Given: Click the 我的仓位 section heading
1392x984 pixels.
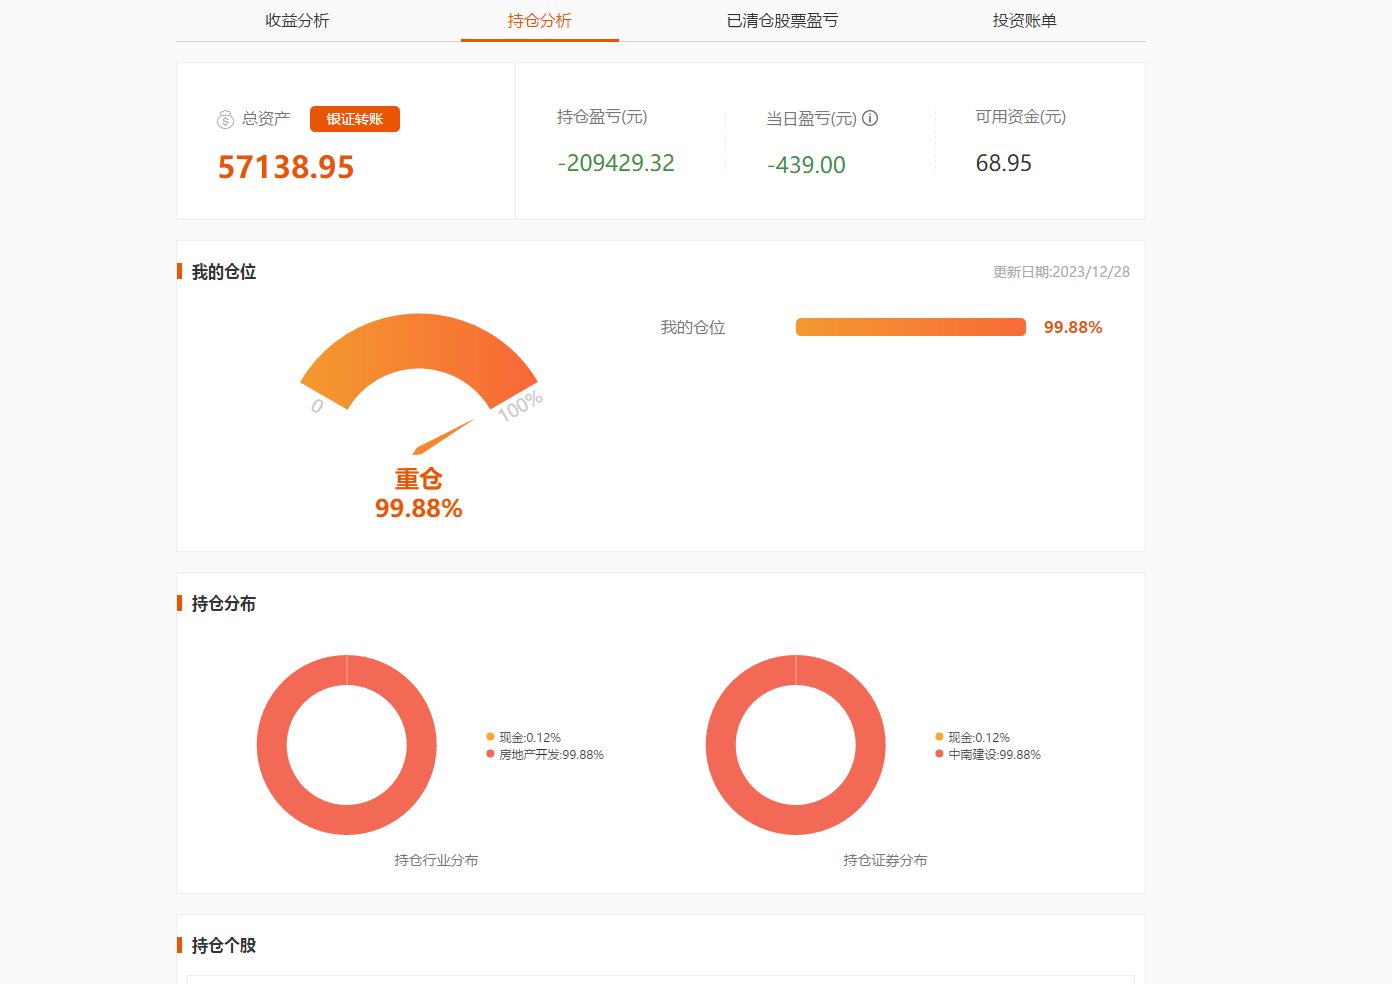Looking at the screenshot, I should point(224,272).
